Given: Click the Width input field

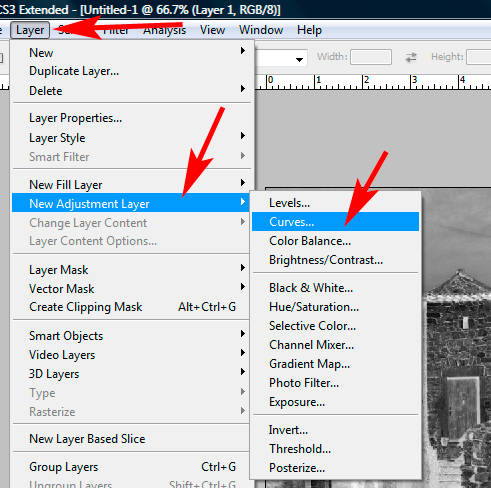Looking at the screenshot, I should (x=371, y=57).
